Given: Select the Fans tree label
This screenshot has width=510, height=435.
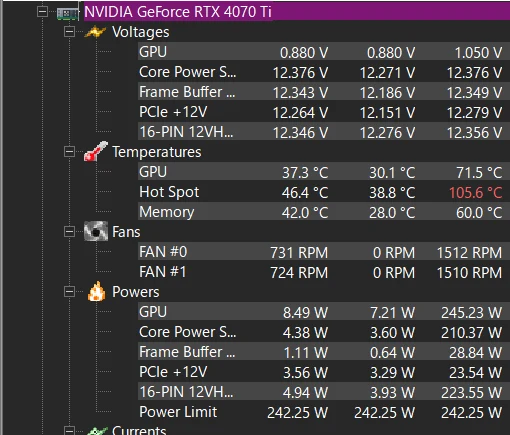Looking at the screenshot, I should click(126, 232).
